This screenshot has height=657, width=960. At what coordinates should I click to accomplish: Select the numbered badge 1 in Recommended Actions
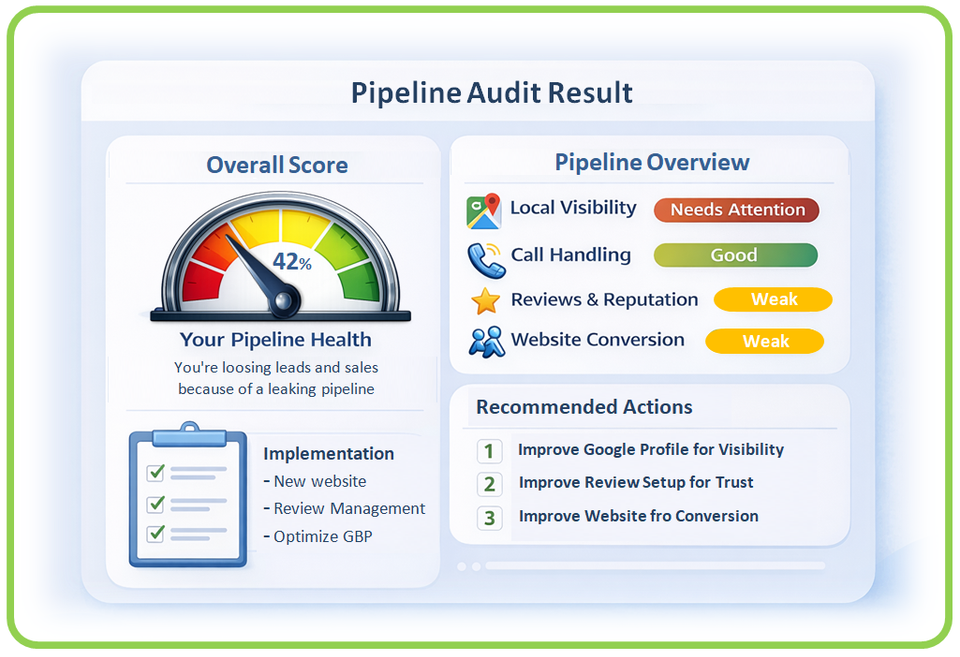[489, 451]
